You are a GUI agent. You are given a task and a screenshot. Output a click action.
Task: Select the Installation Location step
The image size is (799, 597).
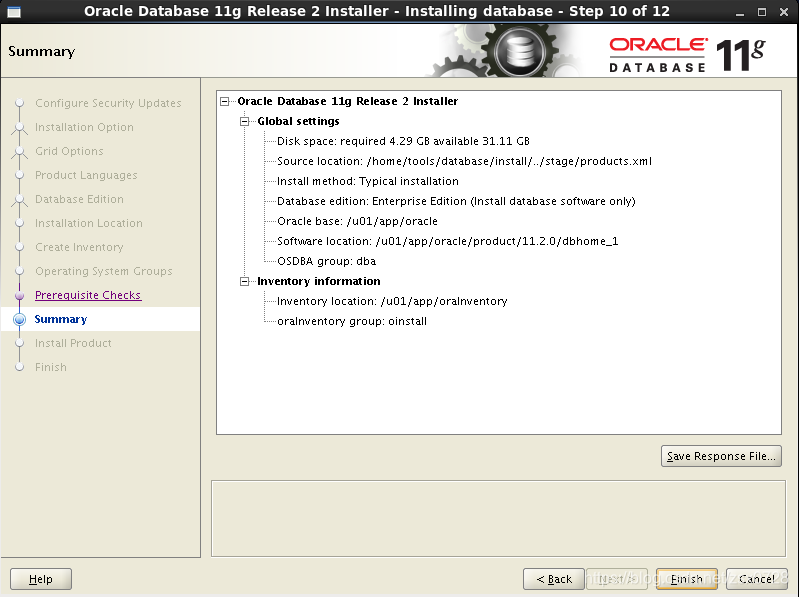tap(89, 223)
